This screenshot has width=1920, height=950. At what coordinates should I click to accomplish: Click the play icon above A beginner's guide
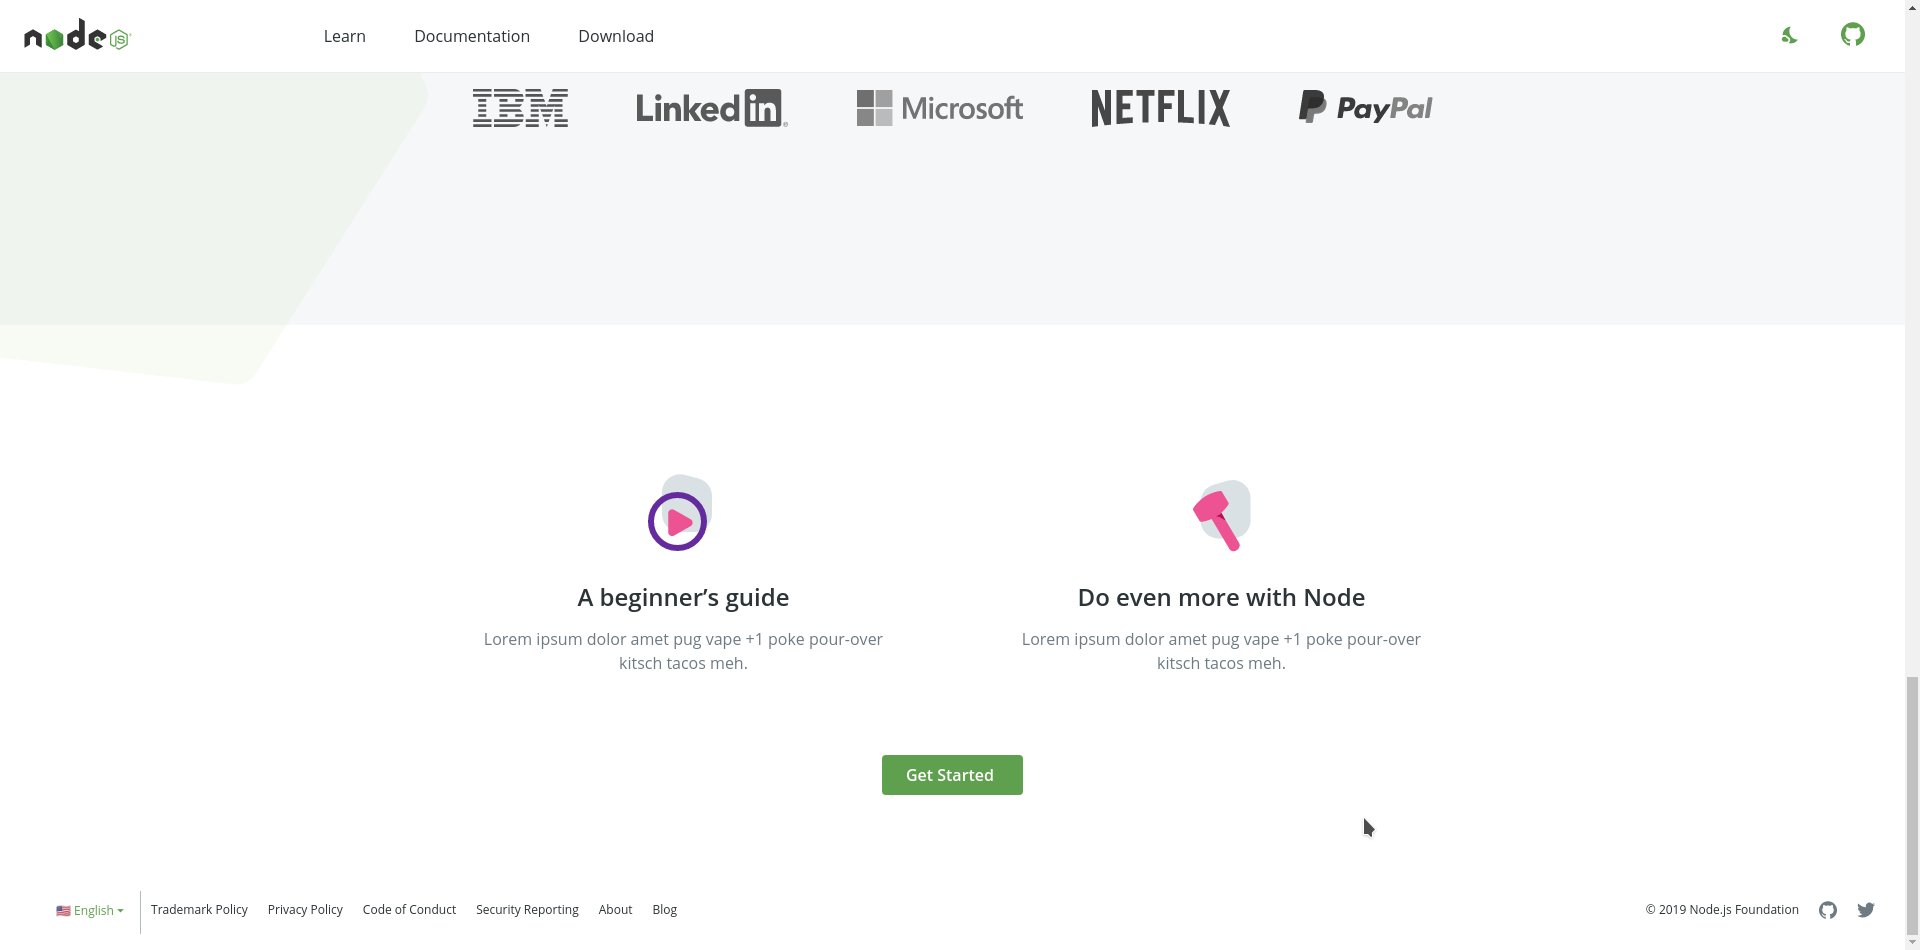click(679, 520)
